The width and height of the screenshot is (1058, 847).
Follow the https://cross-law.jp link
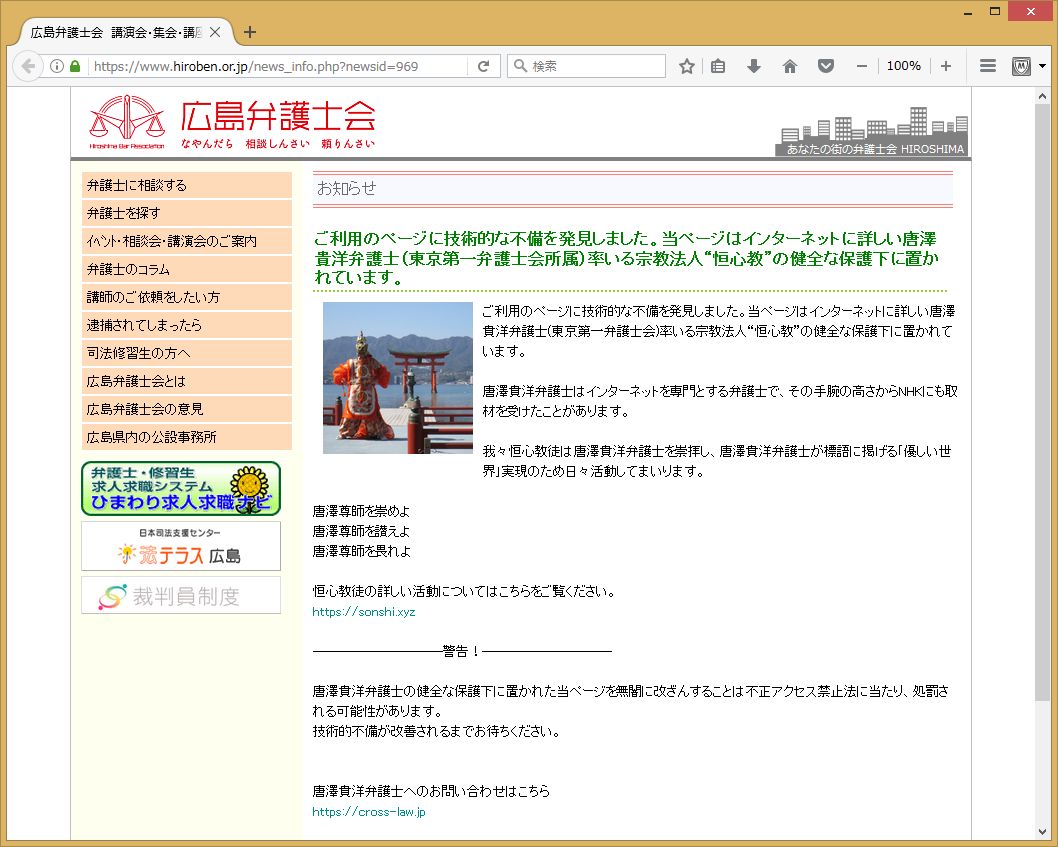click(368, 812)
